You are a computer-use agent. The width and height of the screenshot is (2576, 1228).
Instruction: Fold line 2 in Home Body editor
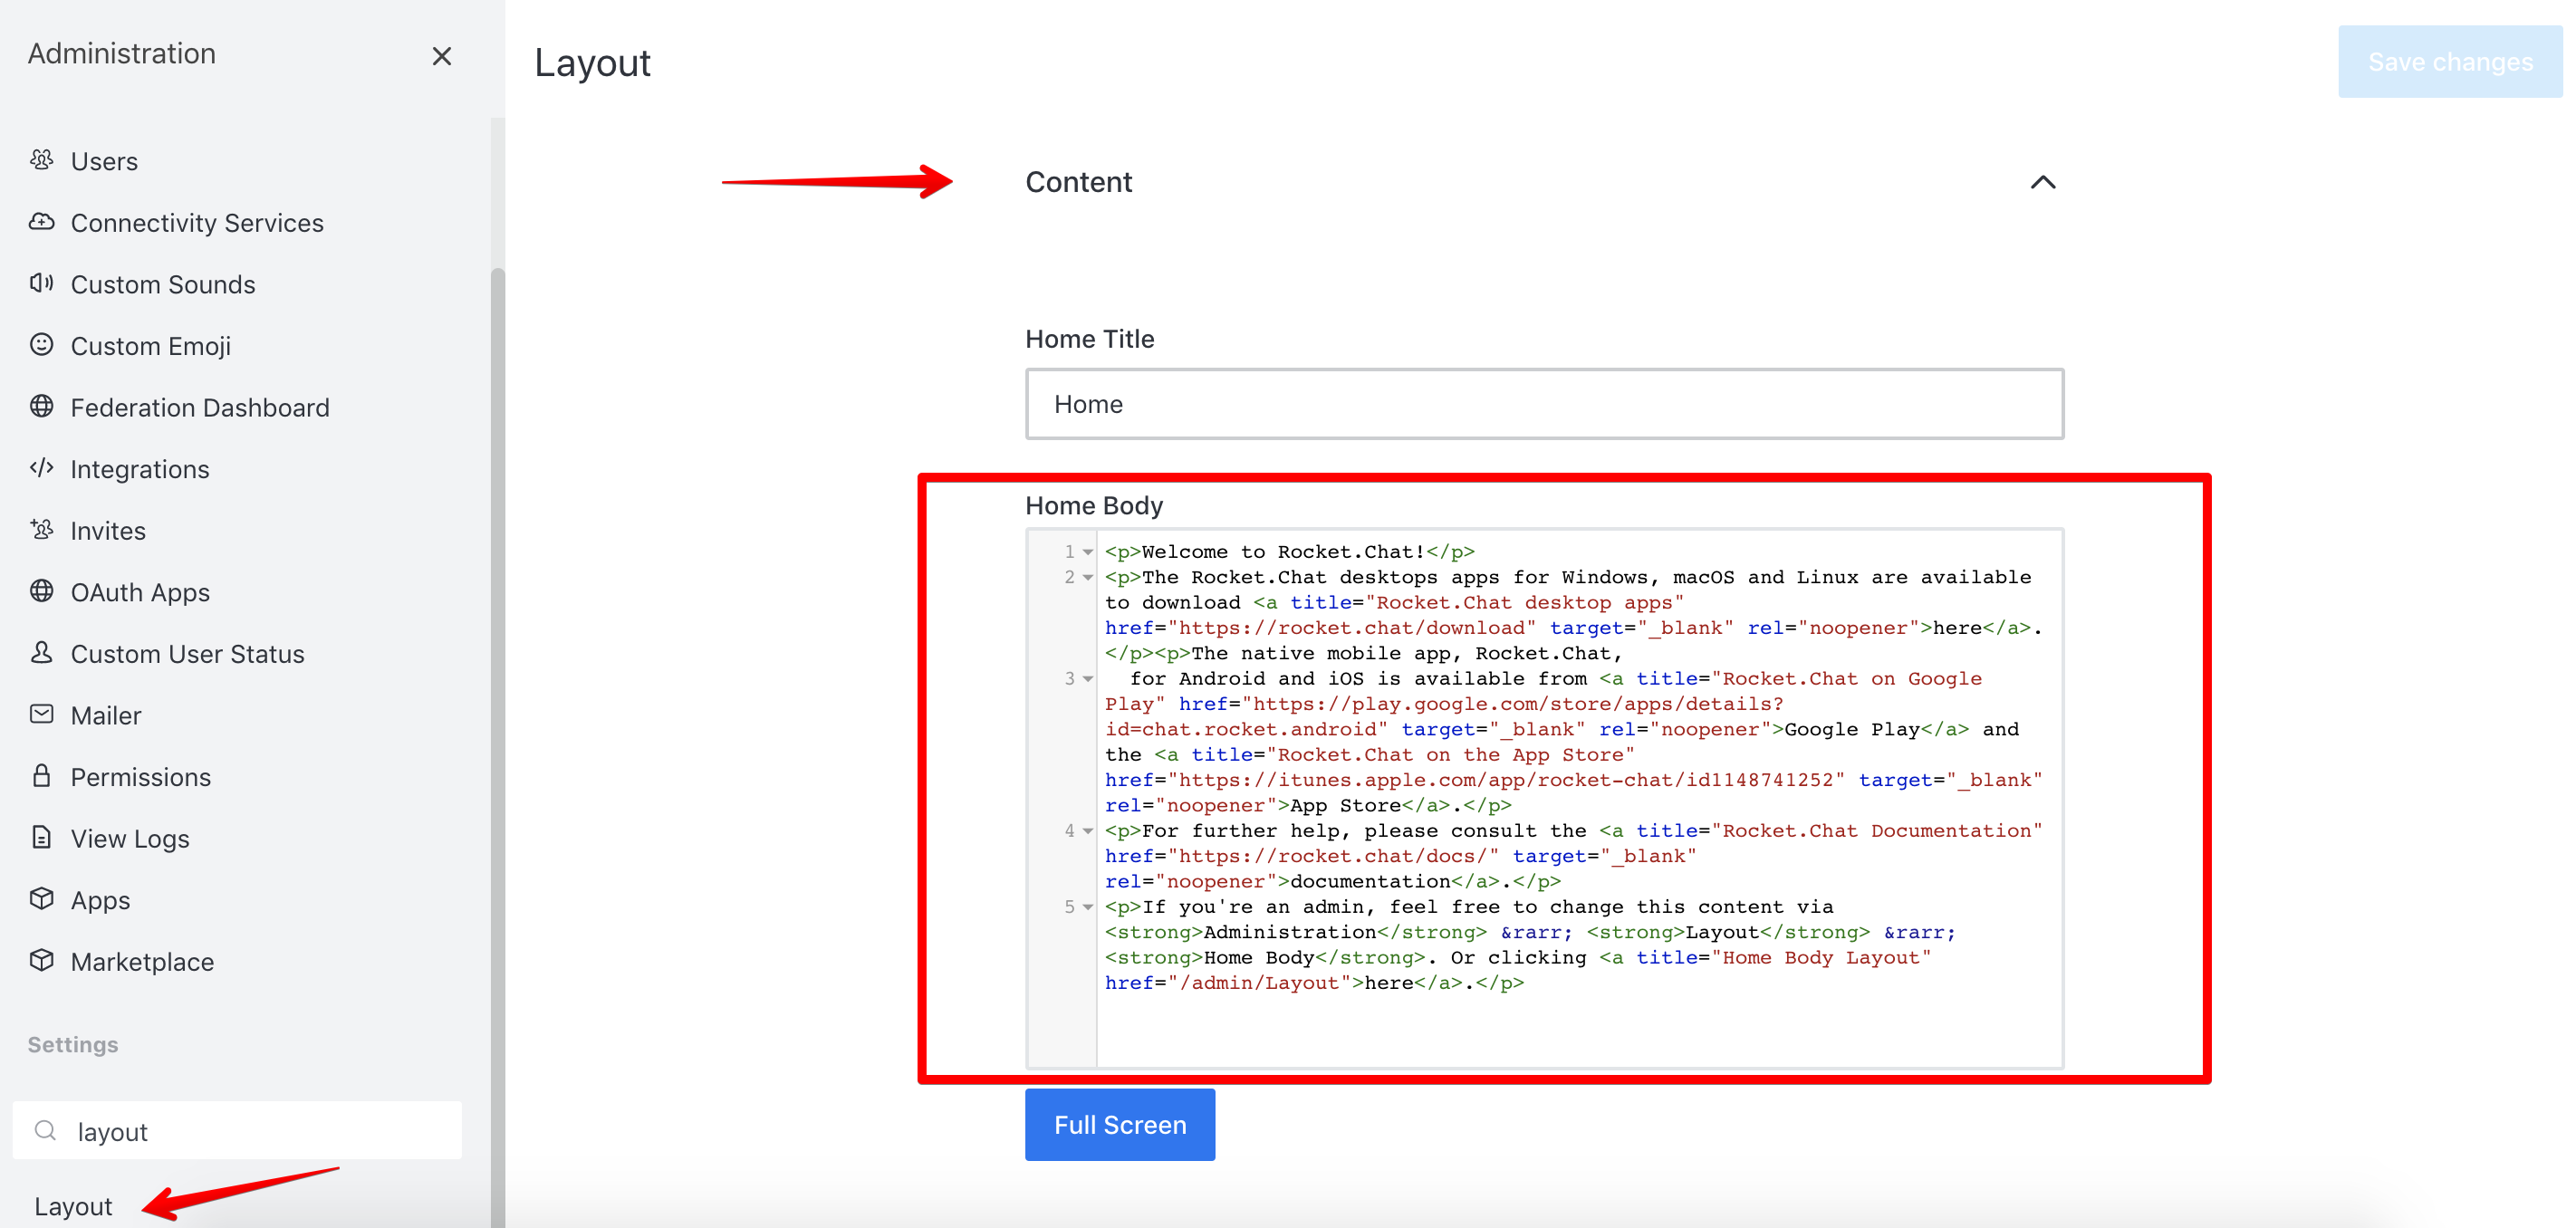(1088, 578)
